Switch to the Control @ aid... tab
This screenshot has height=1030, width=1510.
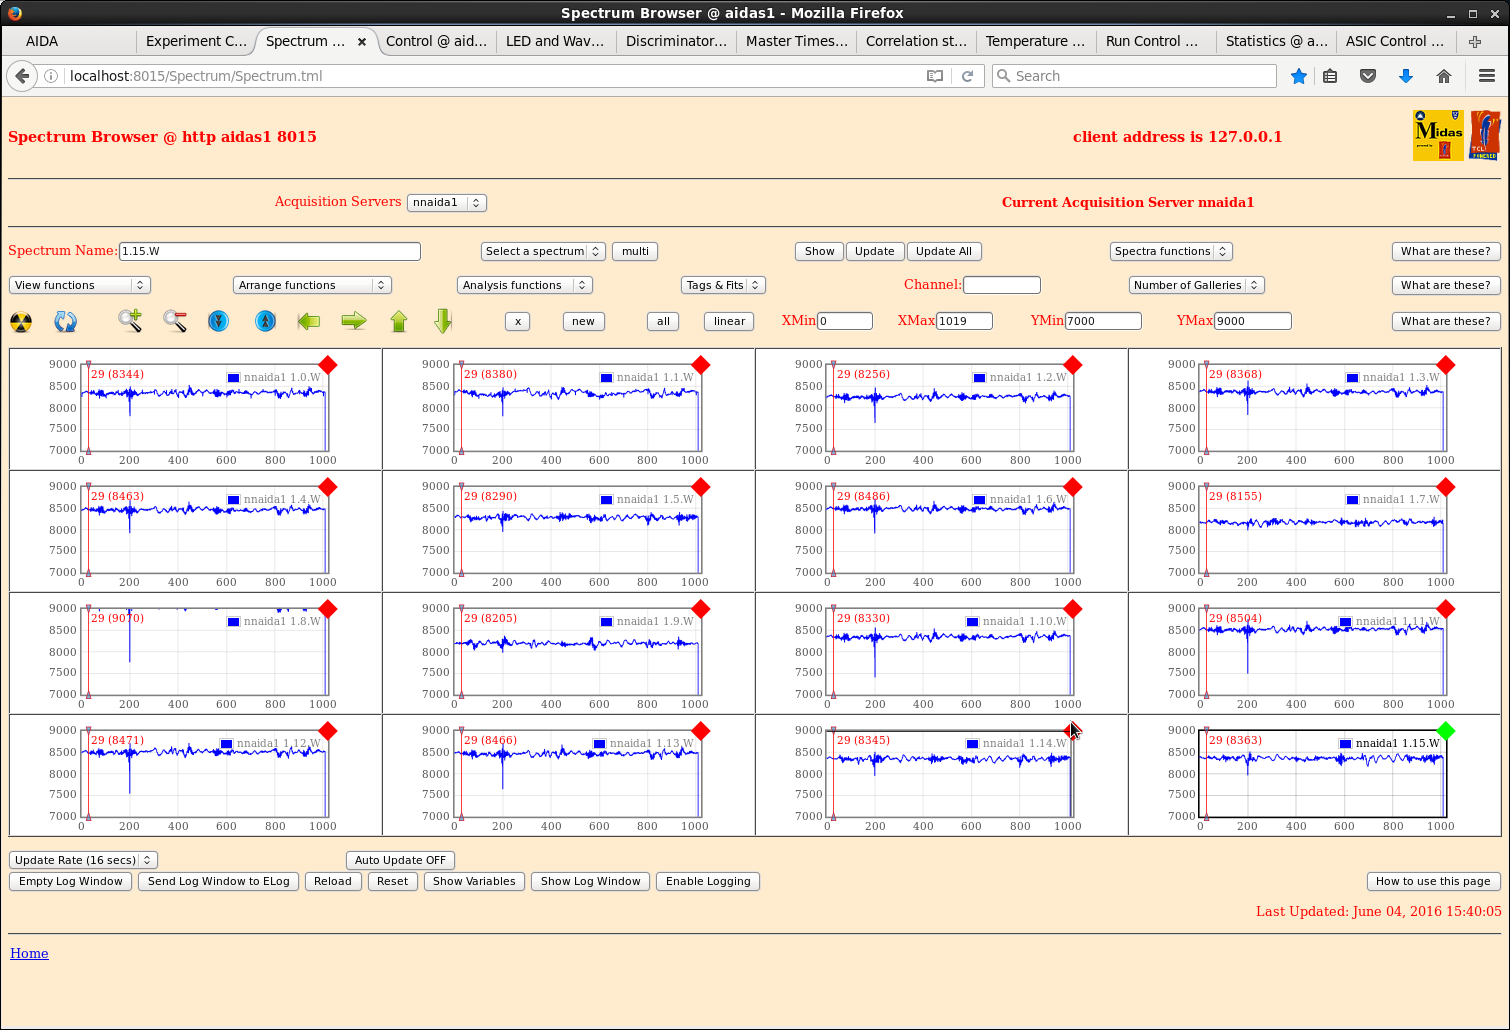[x=436, y=41]
